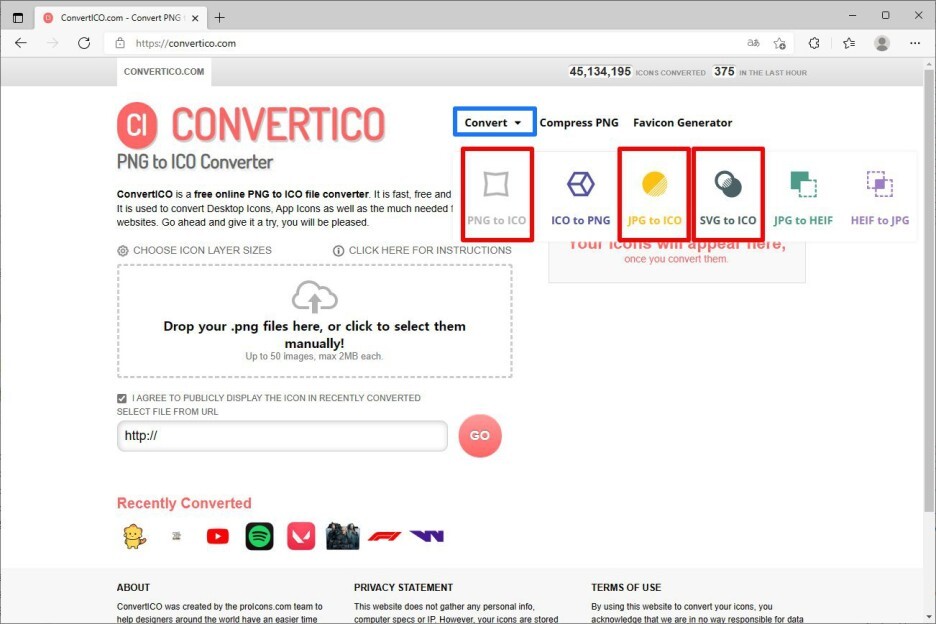Click the address bar URL
Screen dimensions: 936x624
[186, 43]
